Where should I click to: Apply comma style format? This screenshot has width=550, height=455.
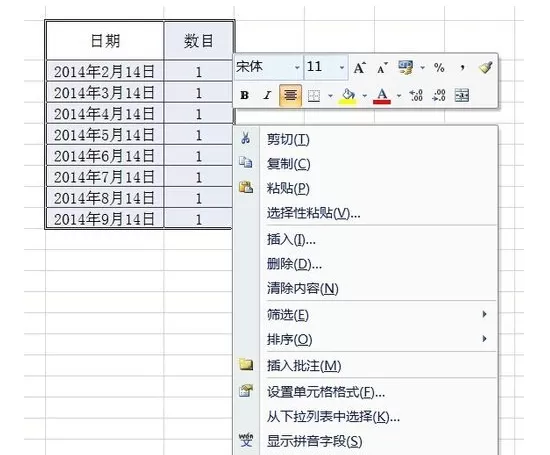pos(463,67)
